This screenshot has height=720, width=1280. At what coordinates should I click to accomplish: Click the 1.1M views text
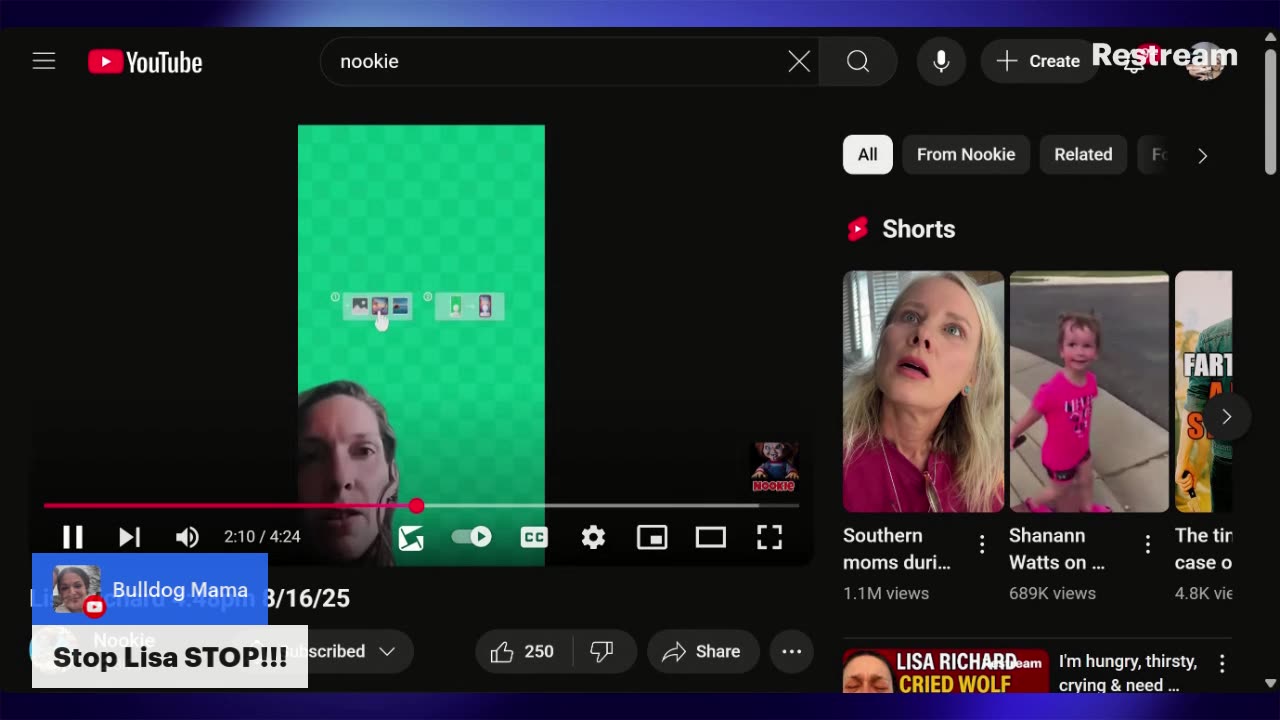click(x=886, y=594)
